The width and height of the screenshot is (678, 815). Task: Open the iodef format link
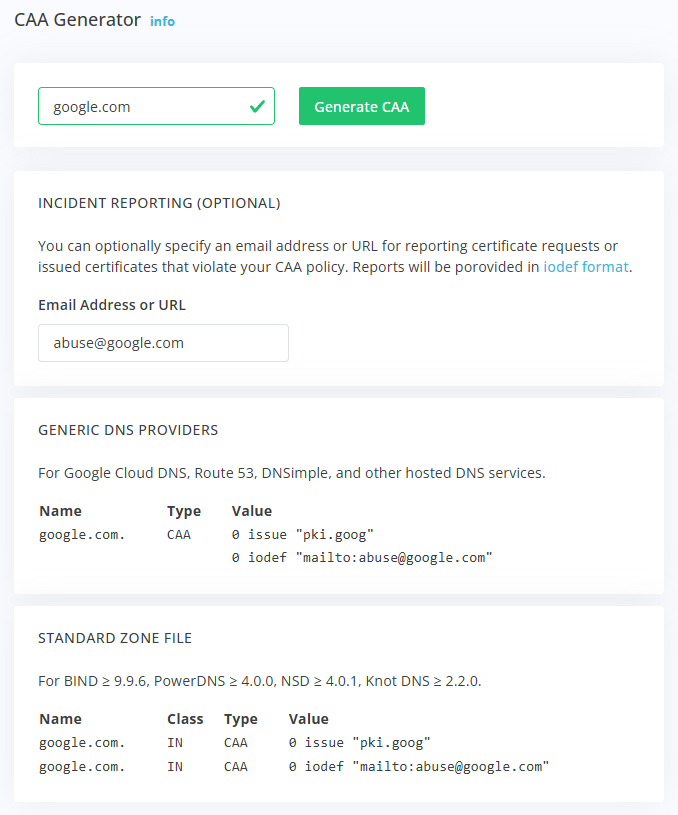click(x=585, y=266)
